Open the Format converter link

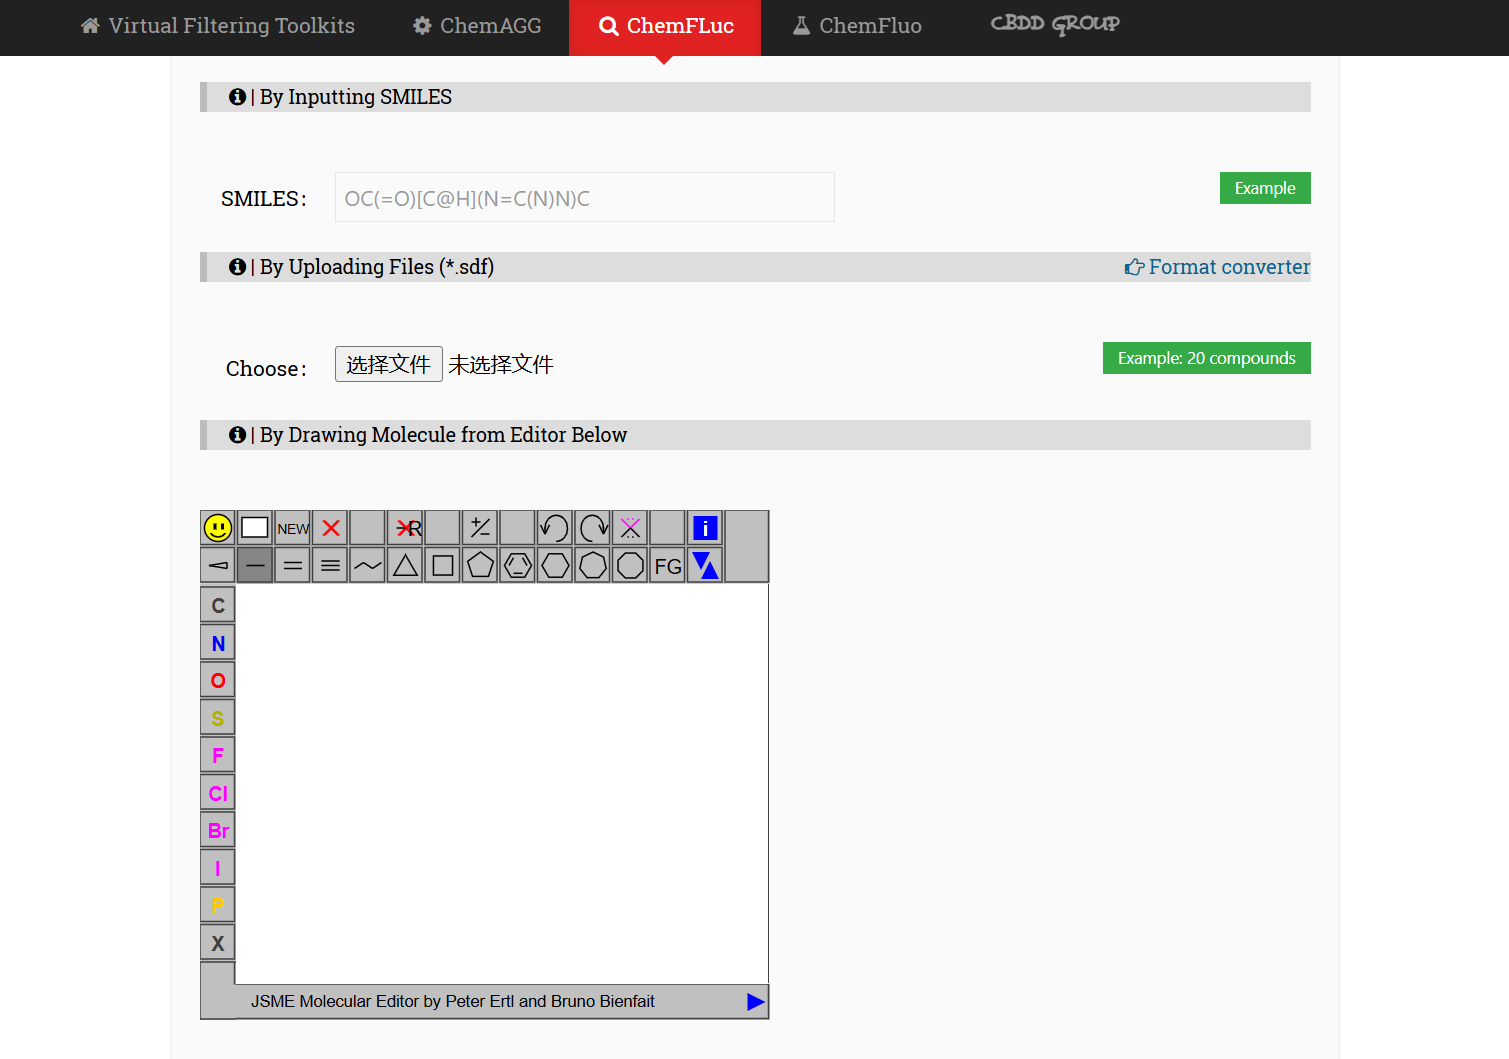point(1217,267)
